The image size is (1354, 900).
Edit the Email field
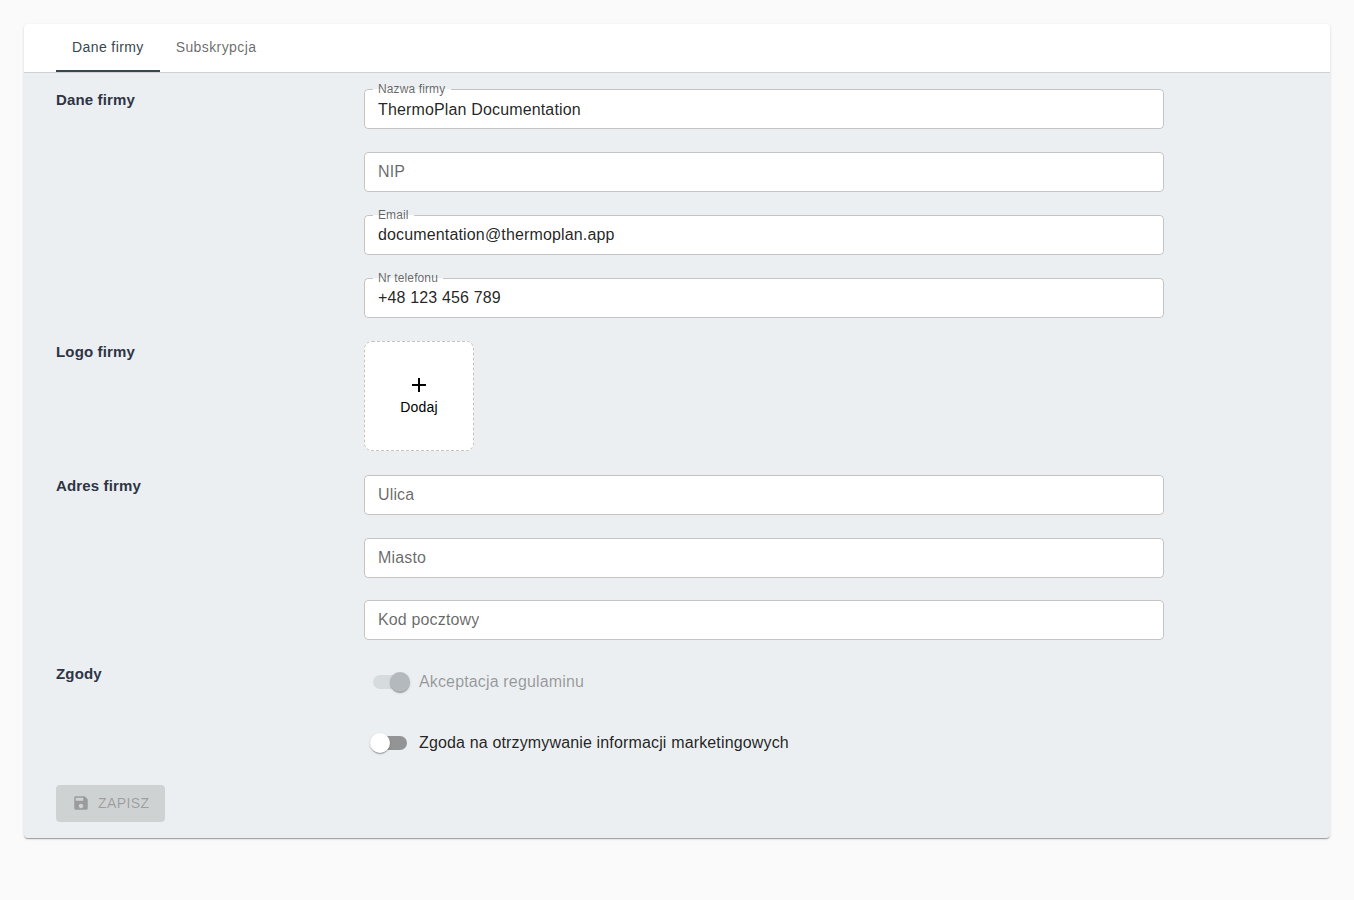(764, 235)
